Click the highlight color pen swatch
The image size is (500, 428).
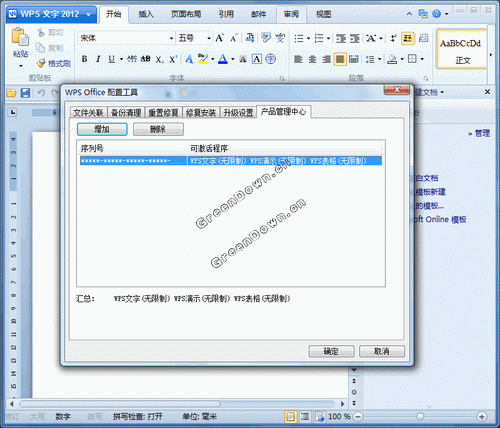tap(203, 59)
